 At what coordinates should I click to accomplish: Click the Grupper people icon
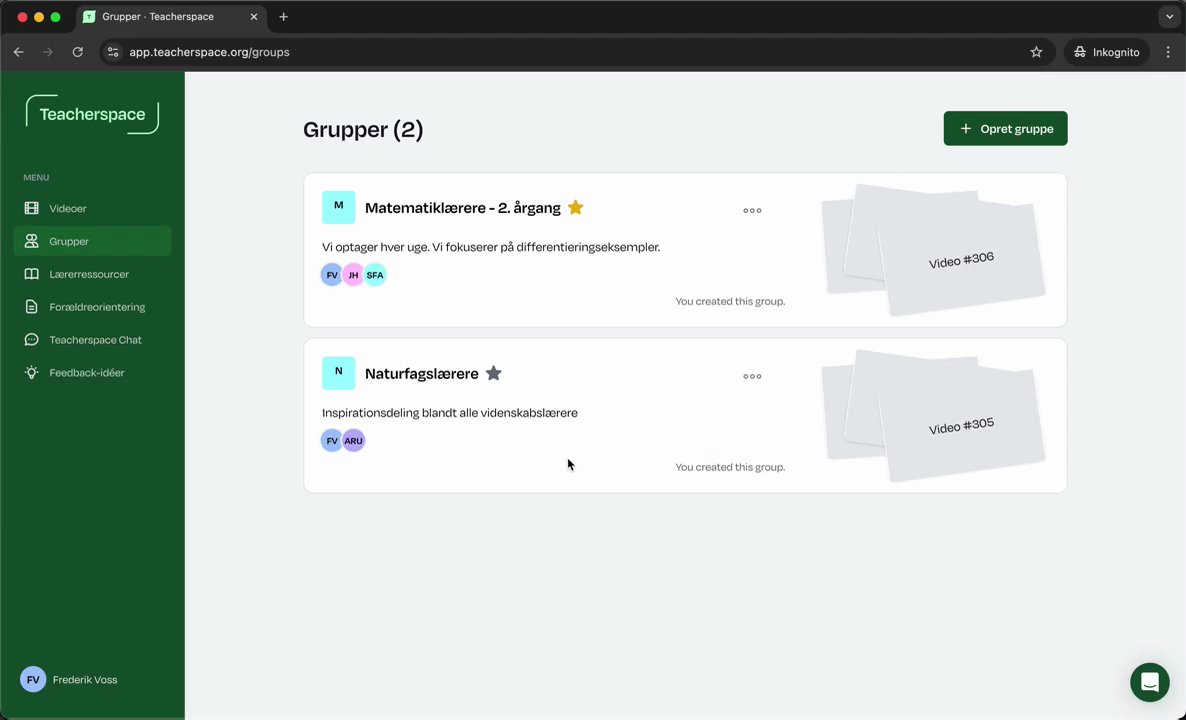[x=31, y=241]
